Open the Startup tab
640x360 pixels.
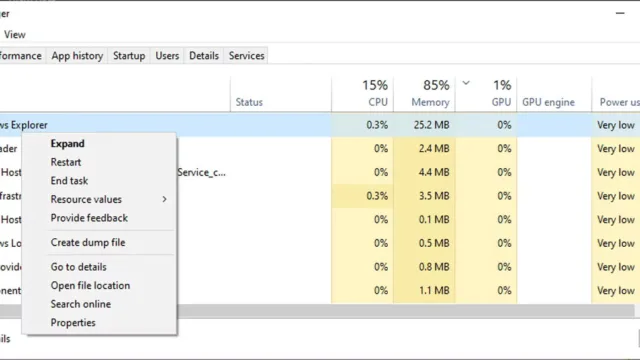coord(129,56)
